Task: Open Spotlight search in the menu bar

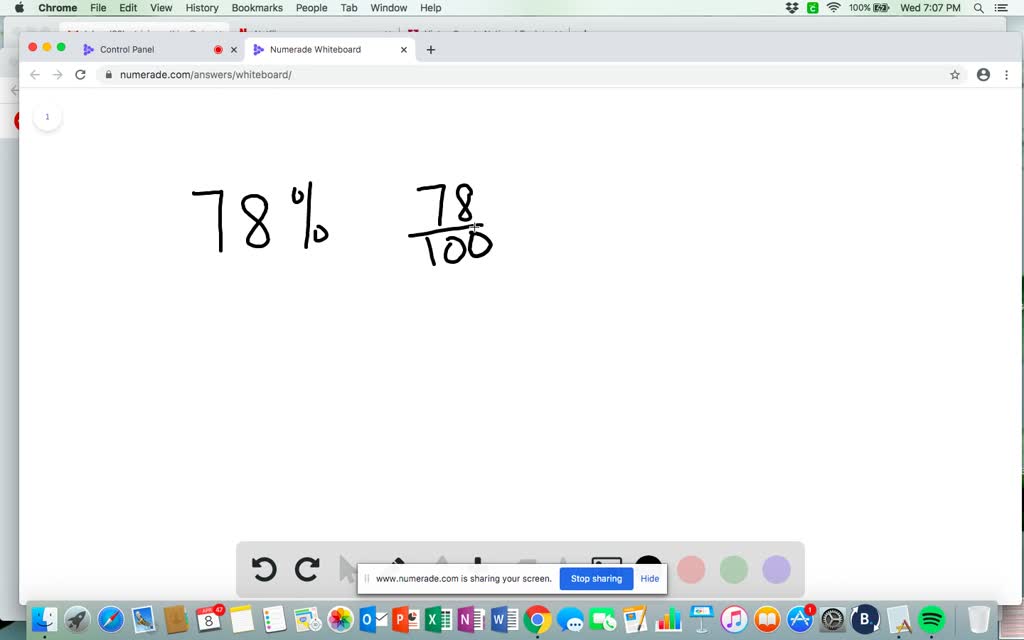Action: click(978, 8)
